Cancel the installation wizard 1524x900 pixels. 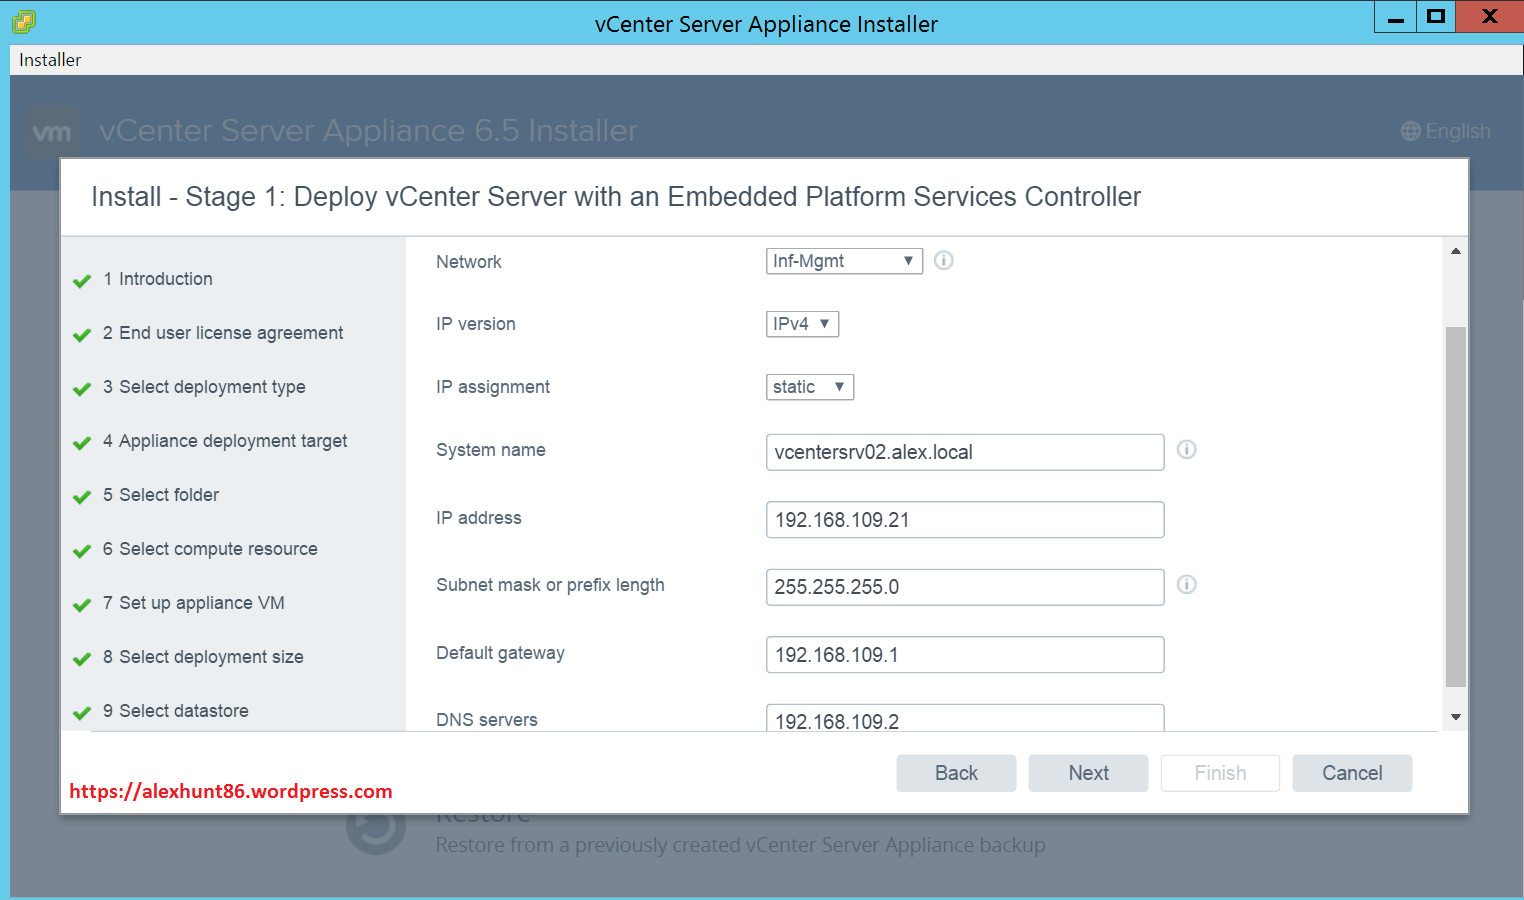(x=1351, y=773)
